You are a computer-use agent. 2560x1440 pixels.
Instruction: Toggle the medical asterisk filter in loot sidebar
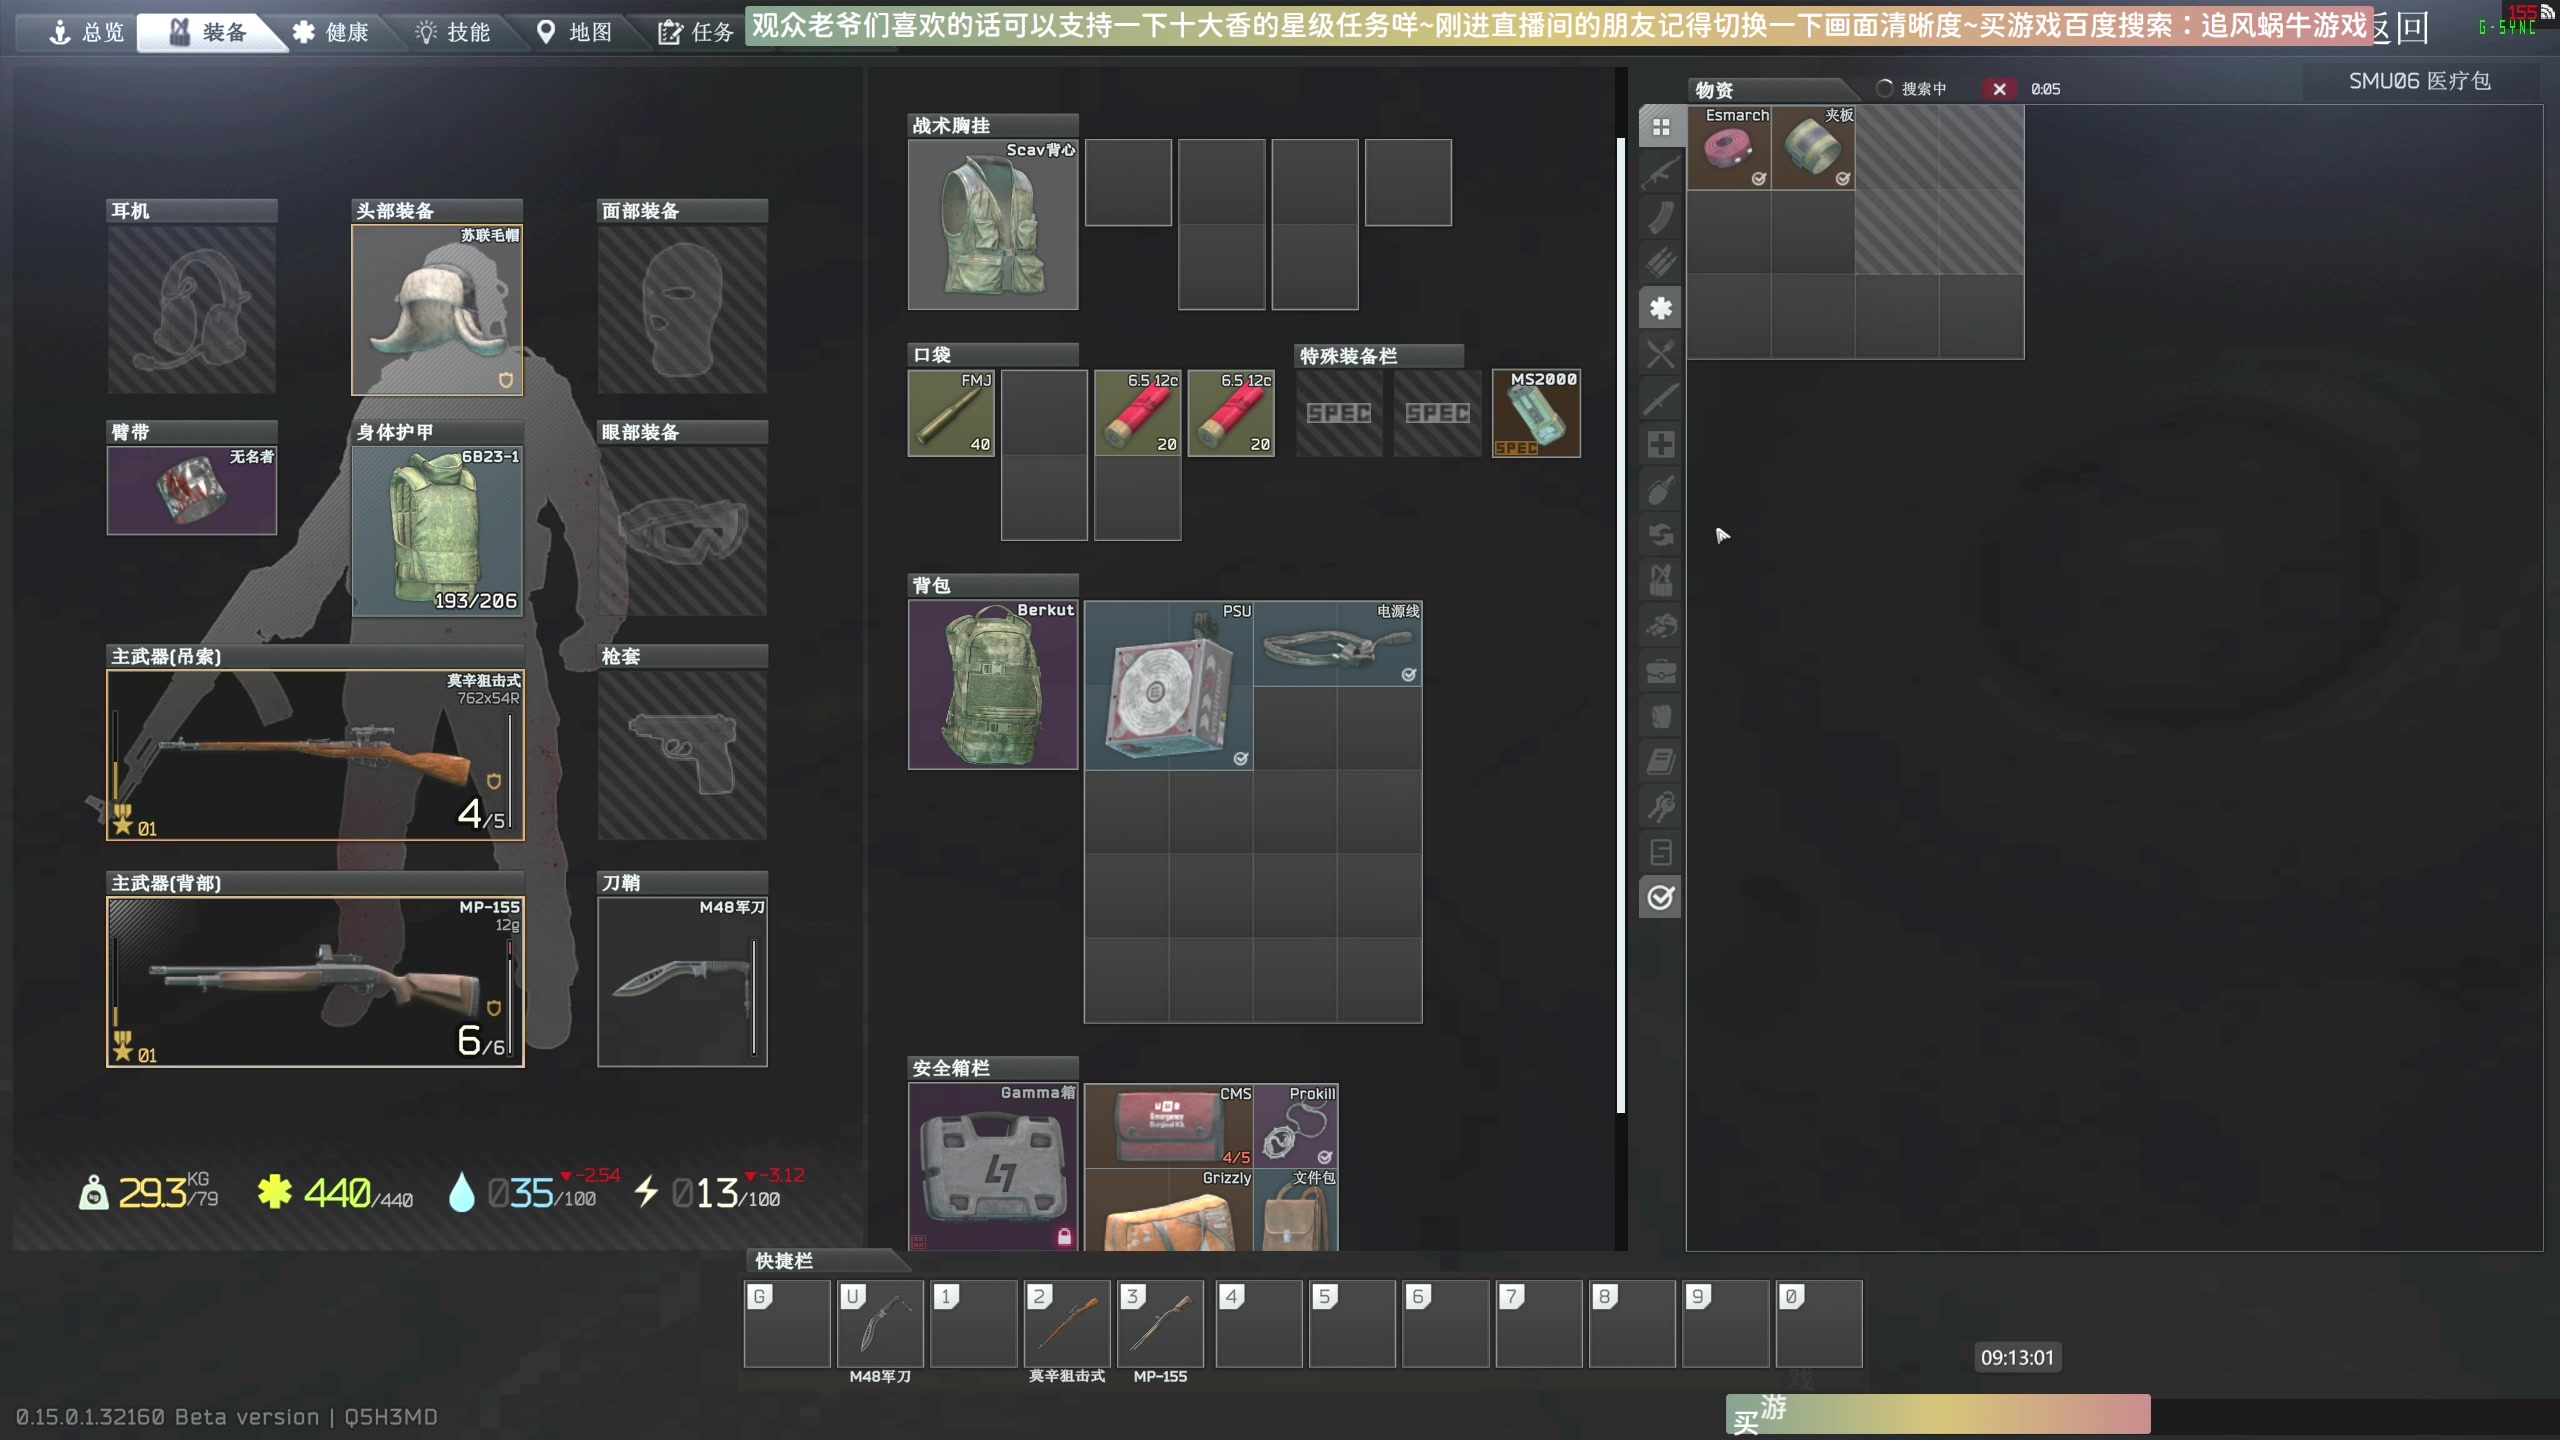pos(1661,308)
